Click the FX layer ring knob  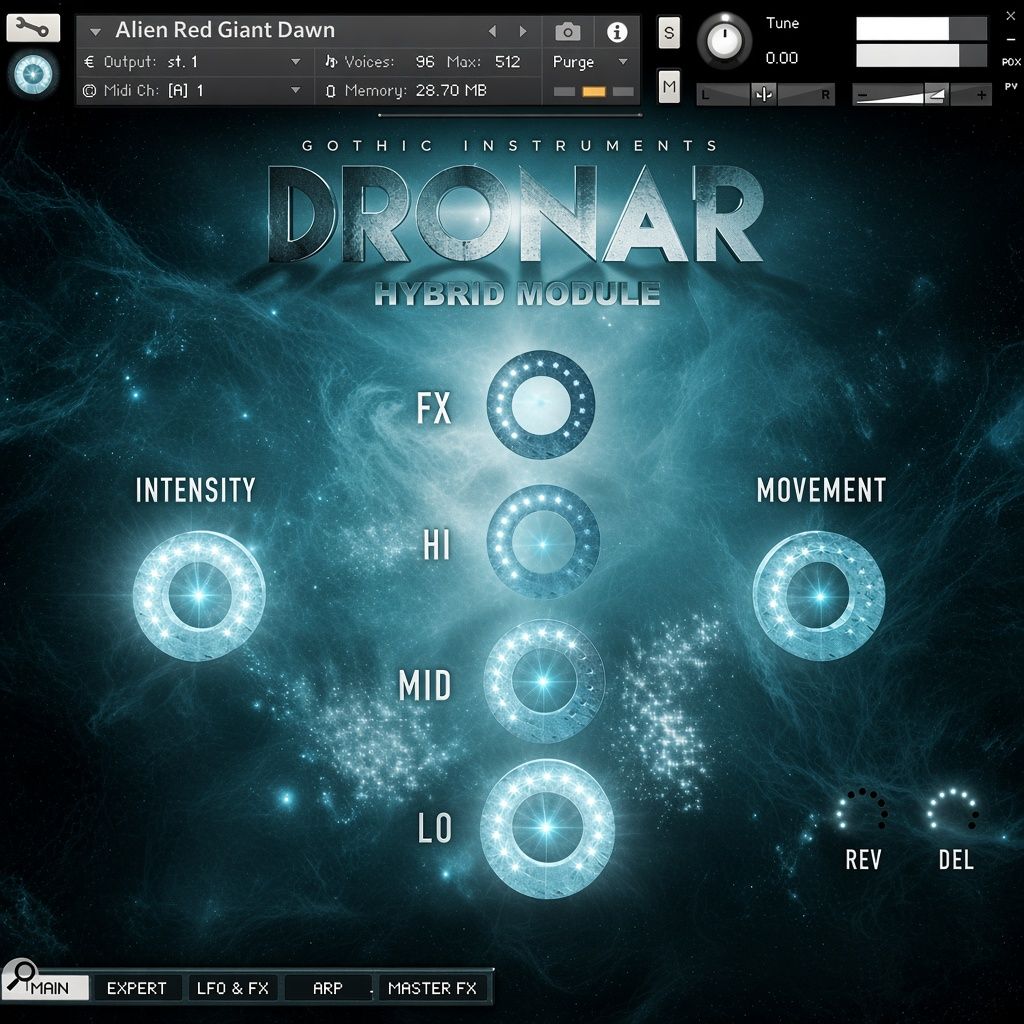click(541, 405)
